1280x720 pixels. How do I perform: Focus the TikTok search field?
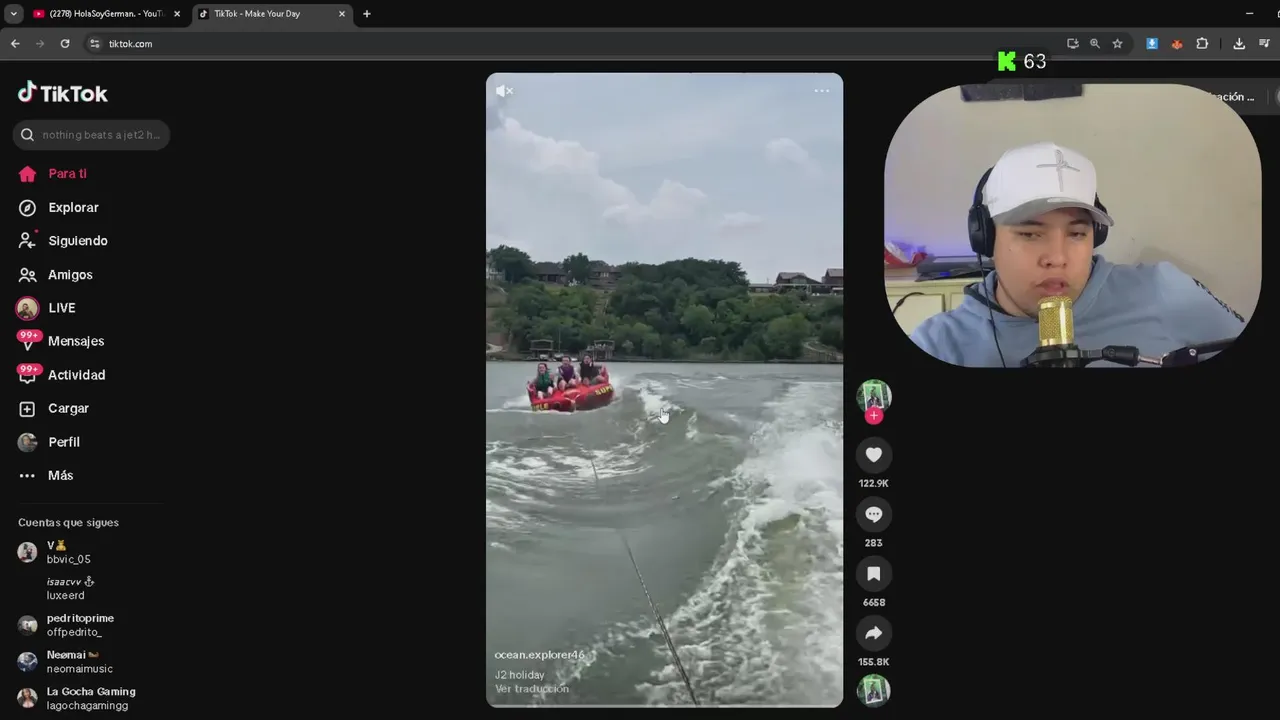[x=91, y=135]
